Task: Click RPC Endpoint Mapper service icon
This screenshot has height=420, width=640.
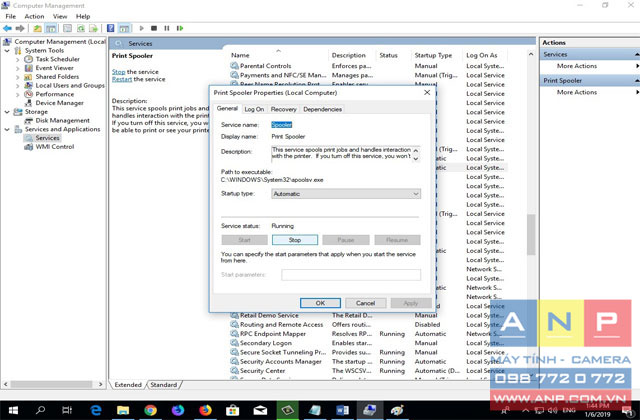Action: (x=234, y=334)
